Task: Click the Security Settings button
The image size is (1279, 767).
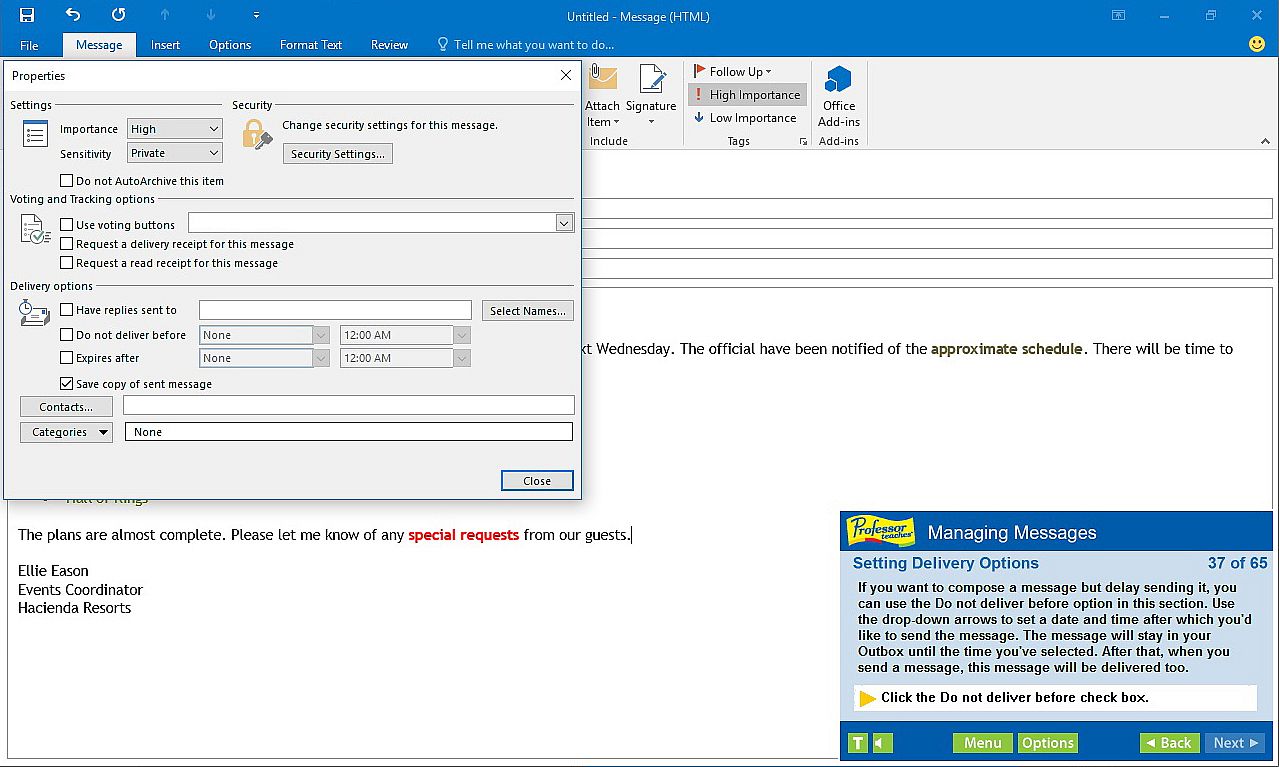Action: coord(338,154)
